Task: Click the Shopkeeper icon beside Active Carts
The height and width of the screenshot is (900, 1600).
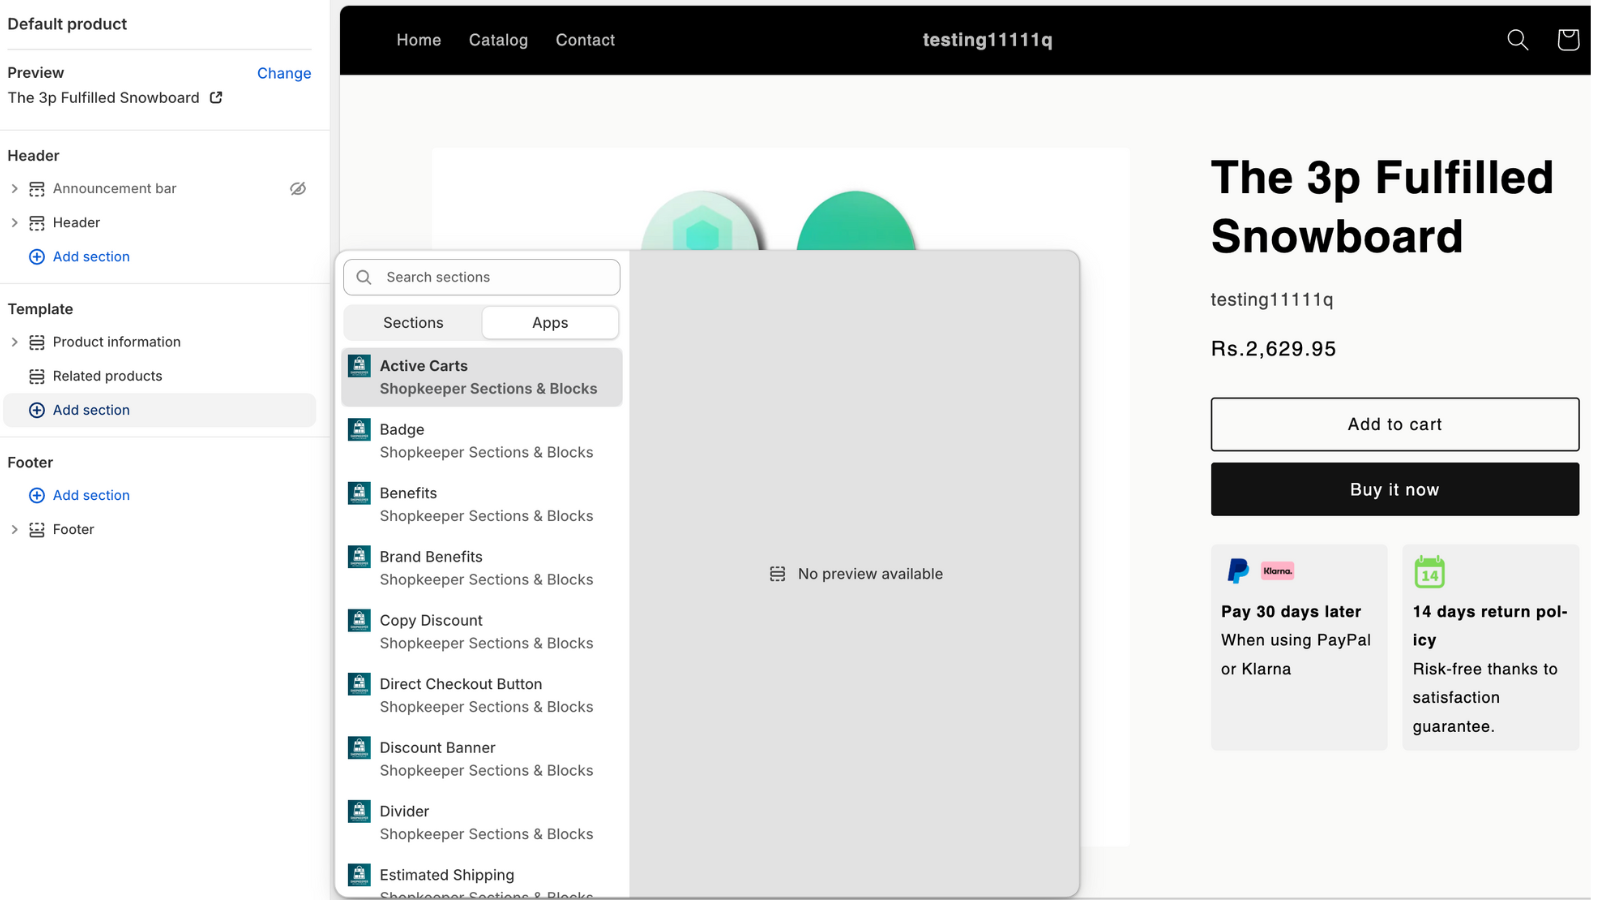Action: point(359,365)
